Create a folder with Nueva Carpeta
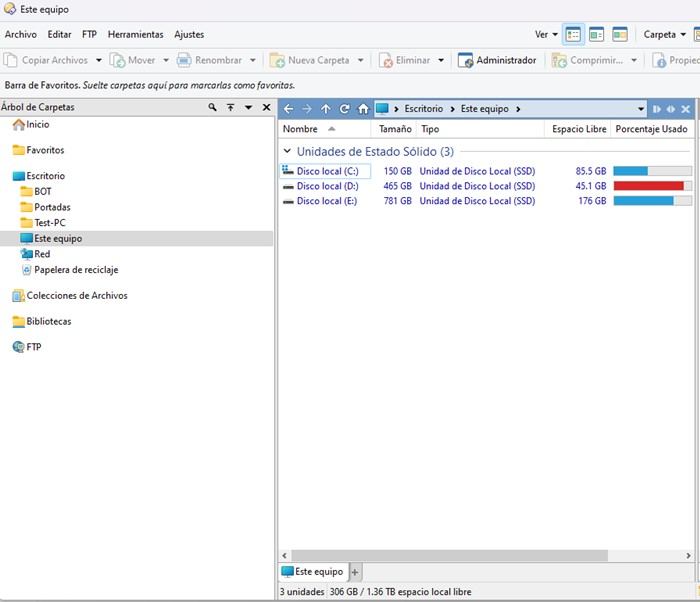The image size is (700, 602). [x=310, y=60]
